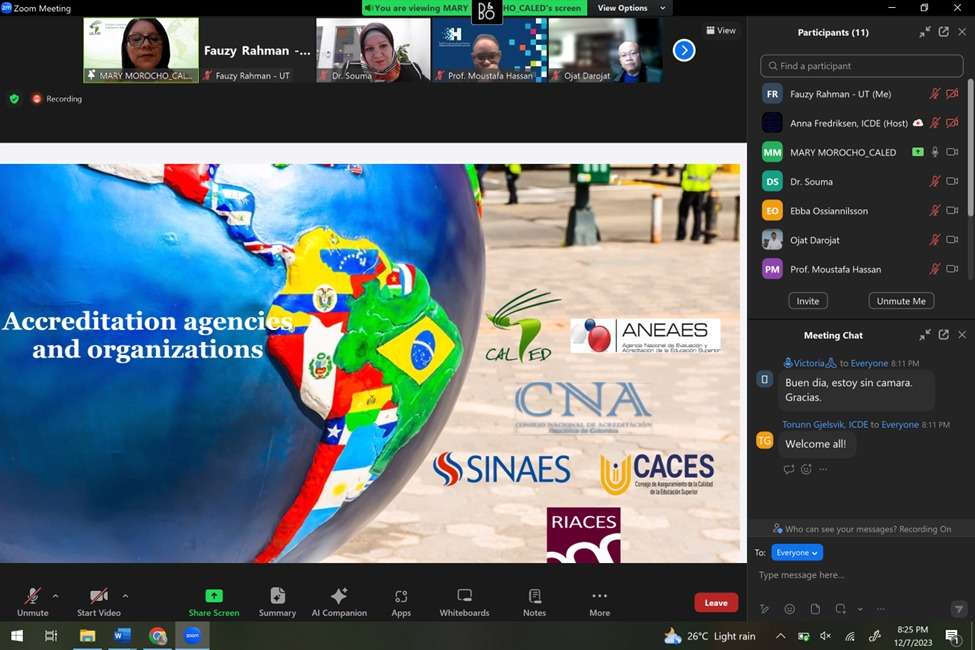Minimize the Participants panel
This screenshot has height=650, width=975.
coord(925,32)
